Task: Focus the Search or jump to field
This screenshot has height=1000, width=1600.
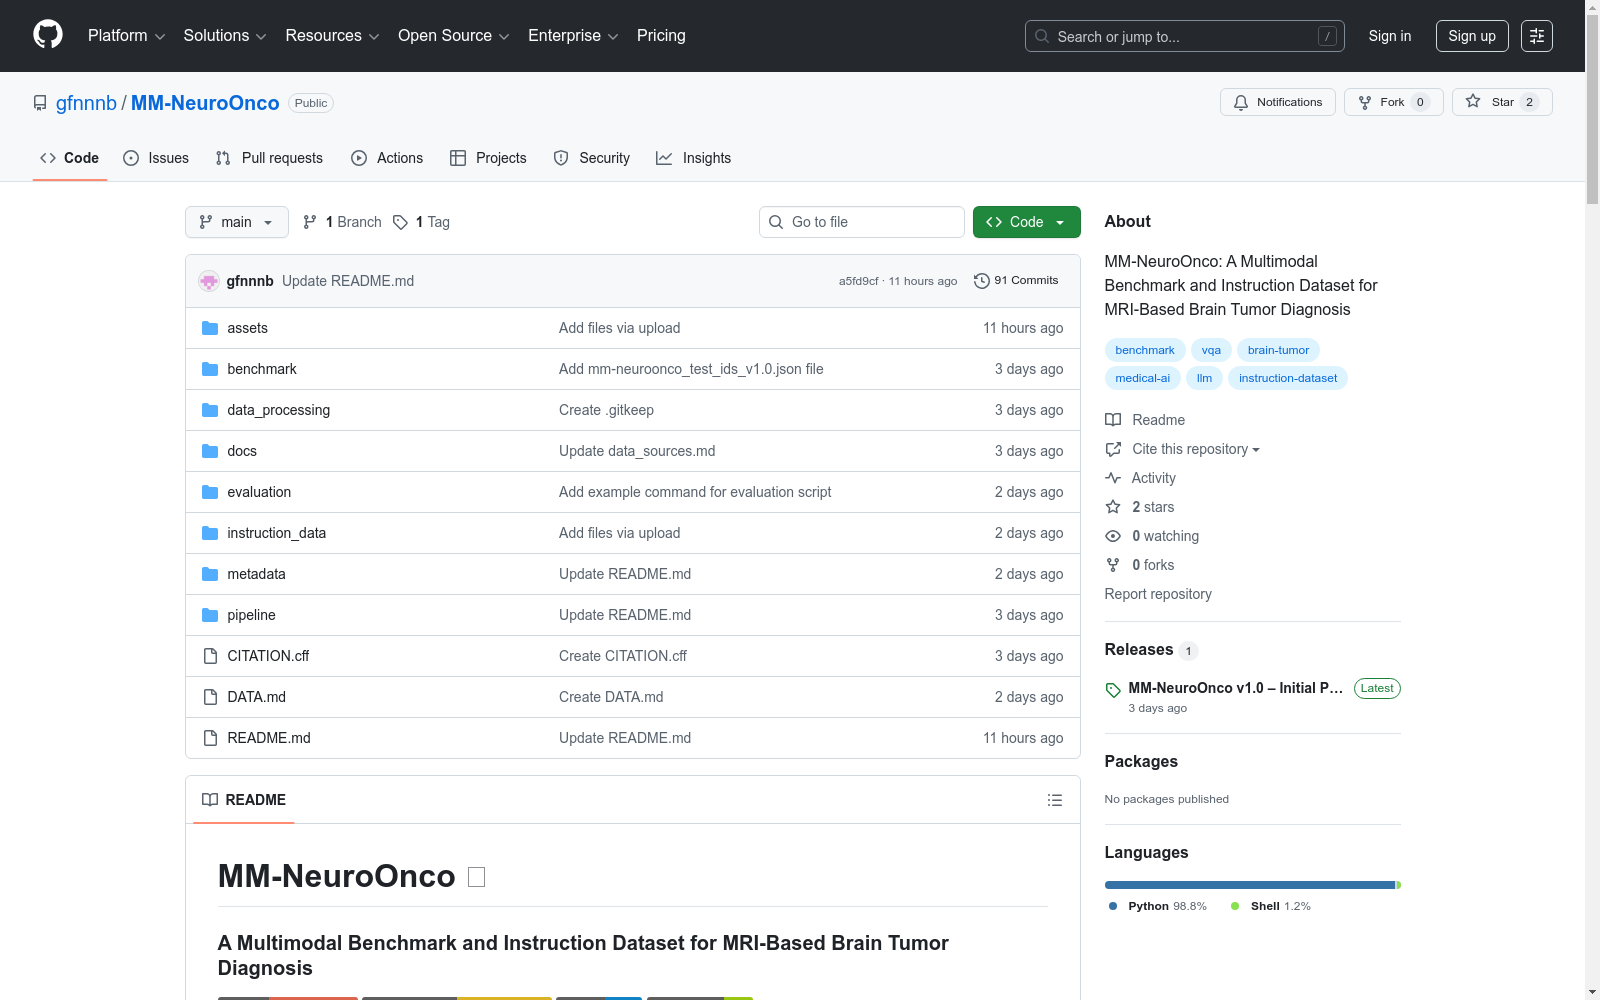Action: (x=1185, y=36)
